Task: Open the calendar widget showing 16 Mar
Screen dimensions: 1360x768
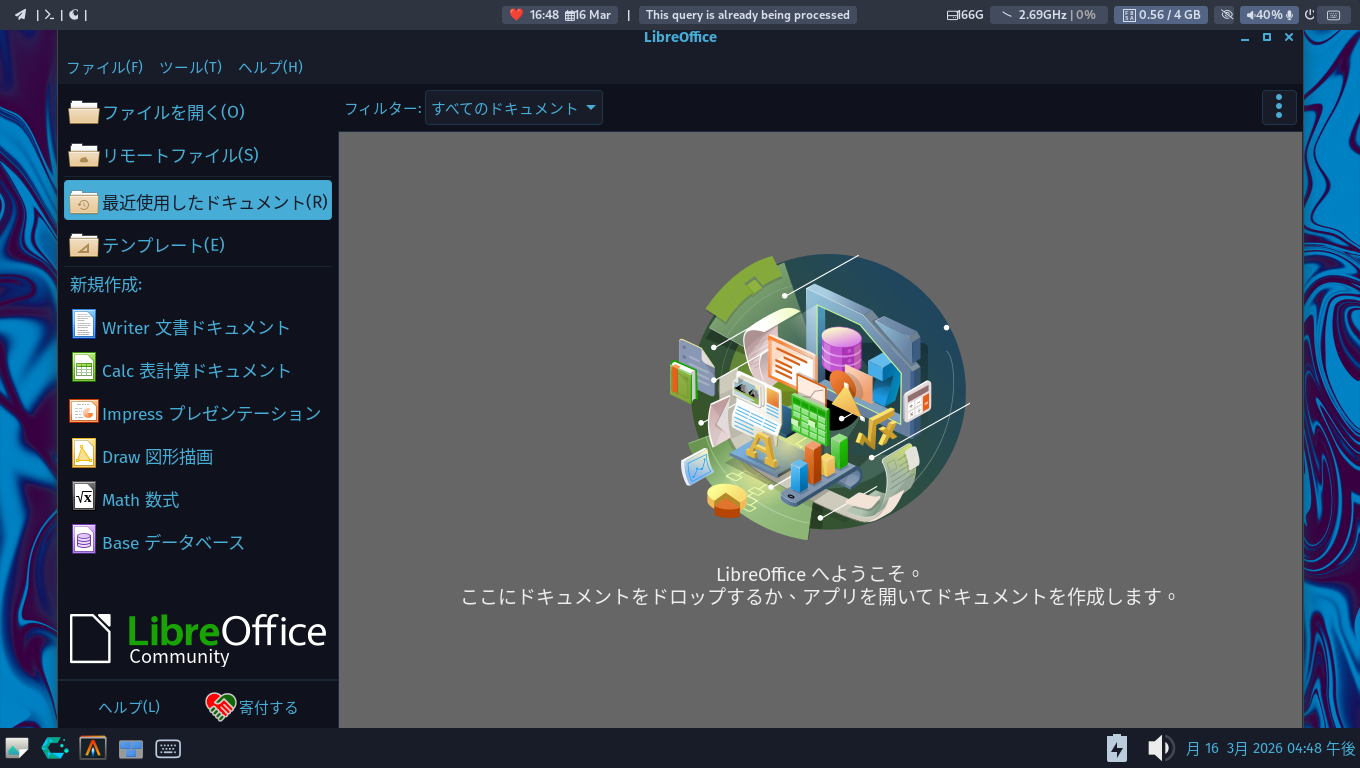Action: (x=588, y=15)
